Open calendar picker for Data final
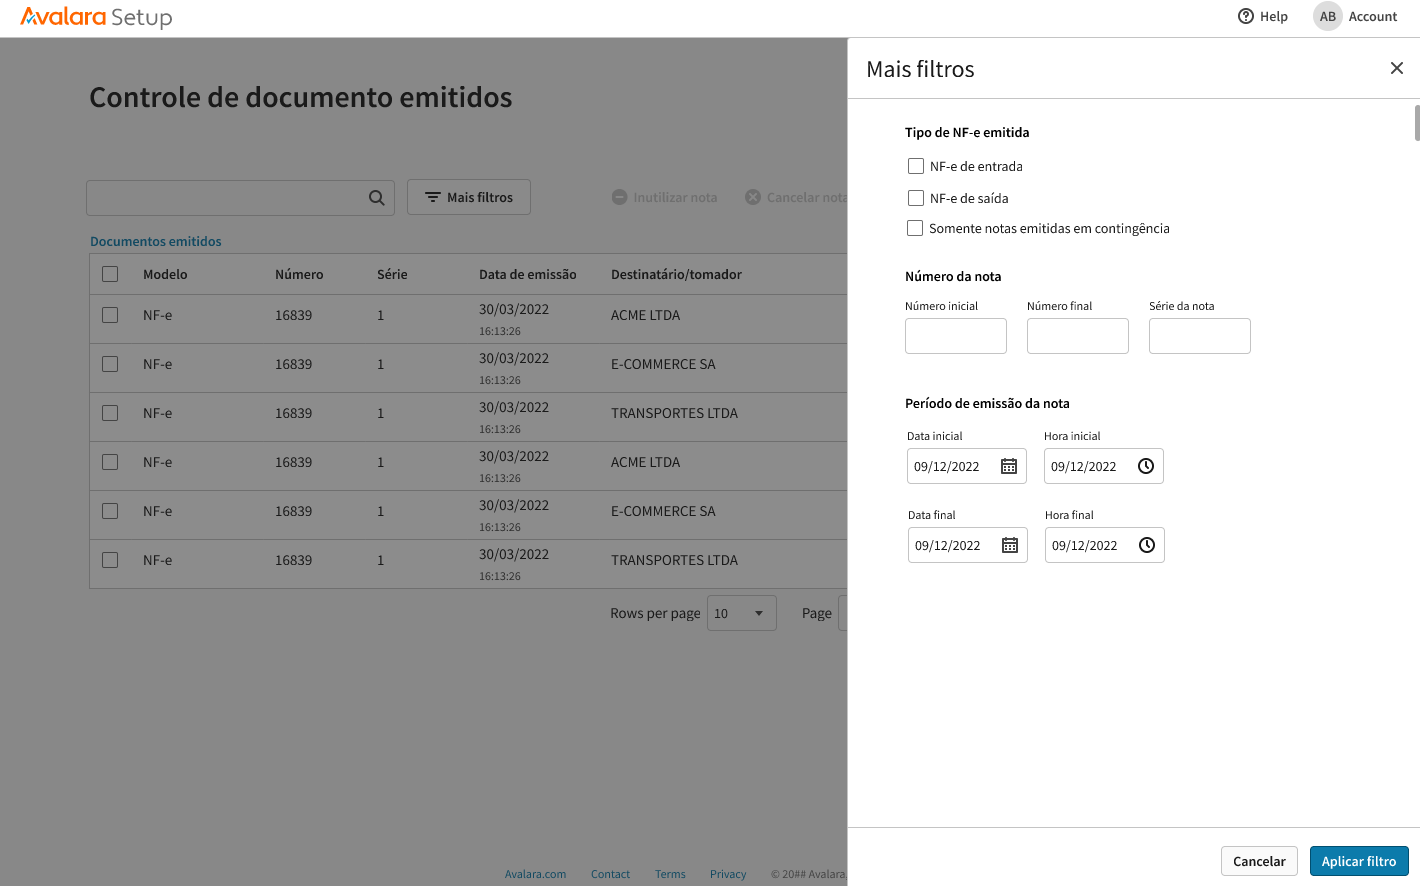The width and height of the screenshot is (1420, 886). pyautogui.click(x=1010, y=545)
